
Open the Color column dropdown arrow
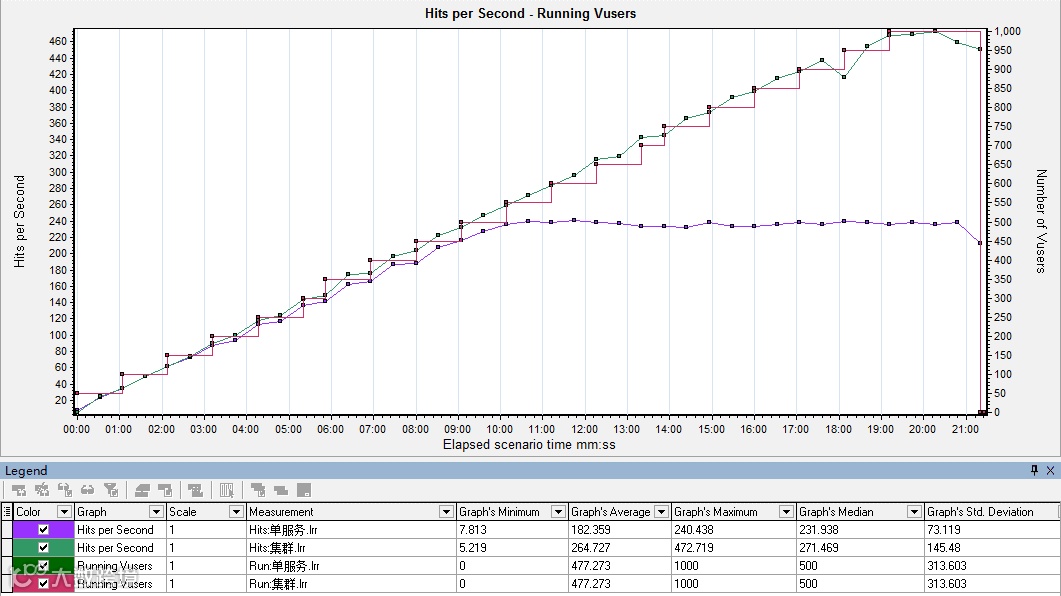(x=64, y=511)
